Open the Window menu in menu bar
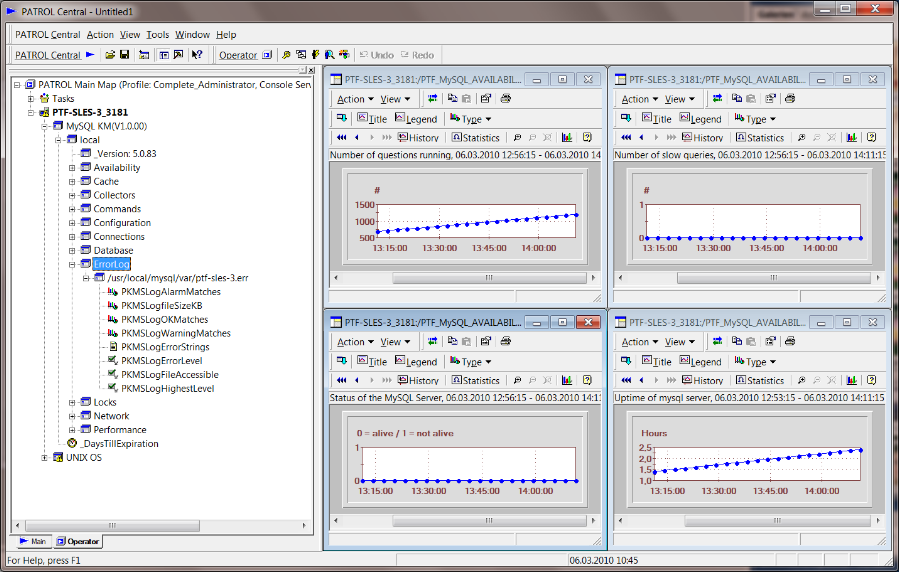The image size is (900, 573). click(x=192, y=34)
